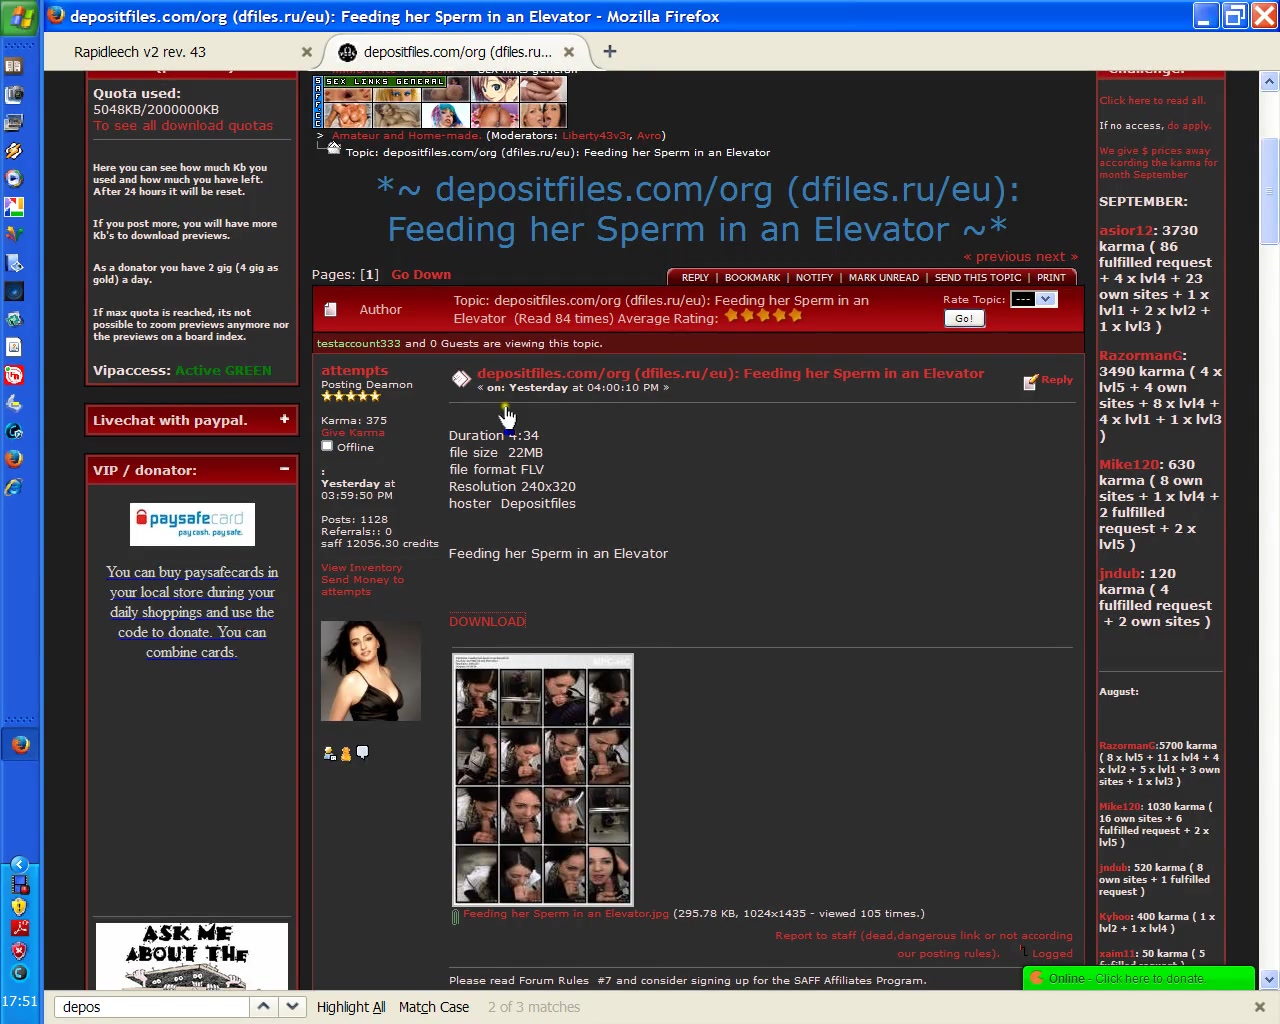Viewport: 1280px width, 1024px height.
Task: Expand hidden system tray icons arrow
Action: pos(19,865)
